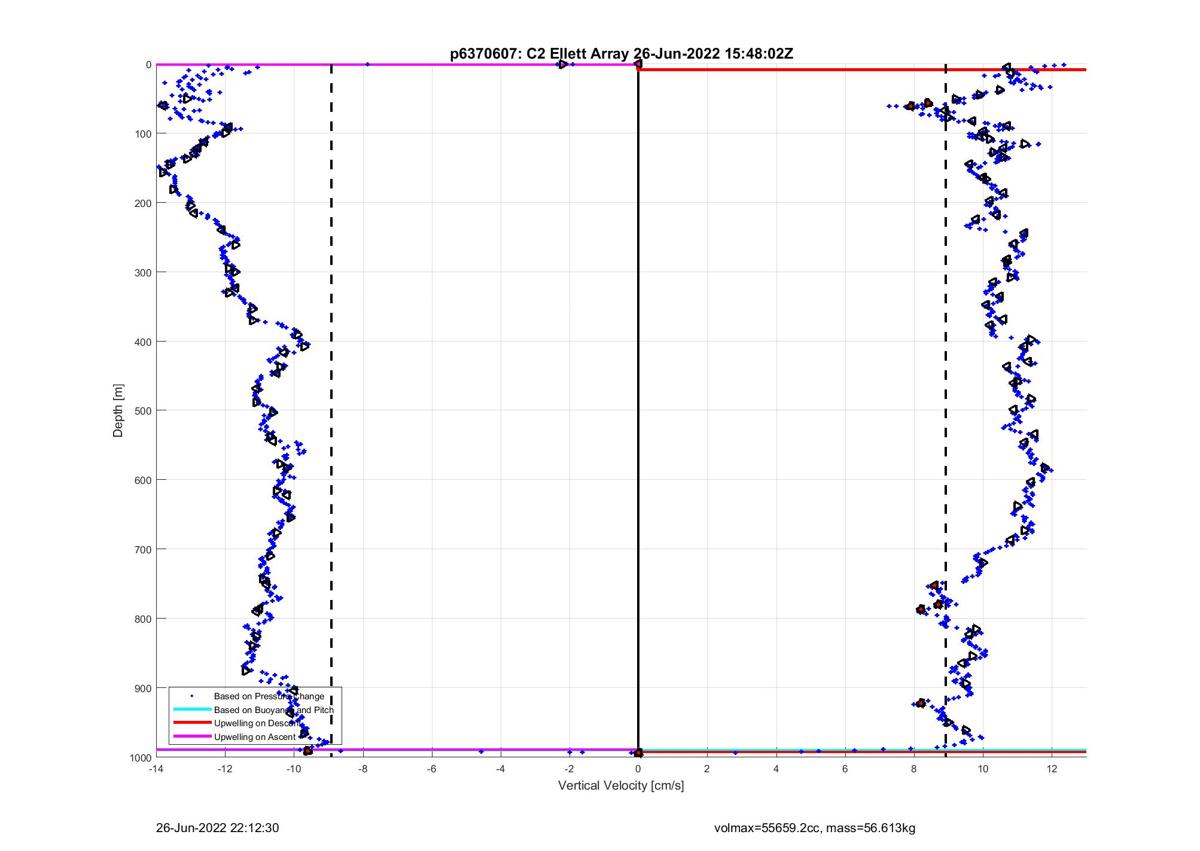
Task: Click velocity axis tick label "10"
Action: (983, 769)
